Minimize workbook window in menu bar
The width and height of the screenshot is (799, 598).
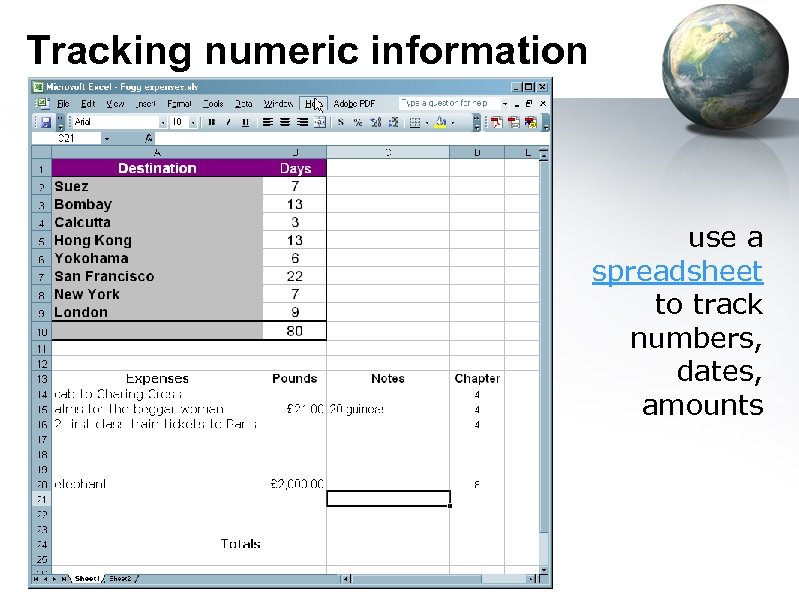517,104
